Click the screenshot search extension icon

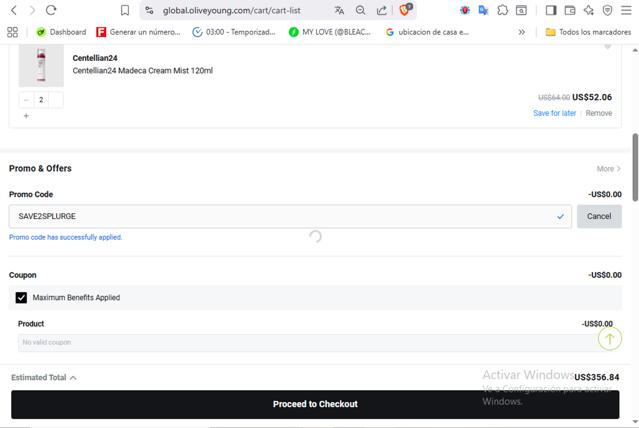pos(521,10)
